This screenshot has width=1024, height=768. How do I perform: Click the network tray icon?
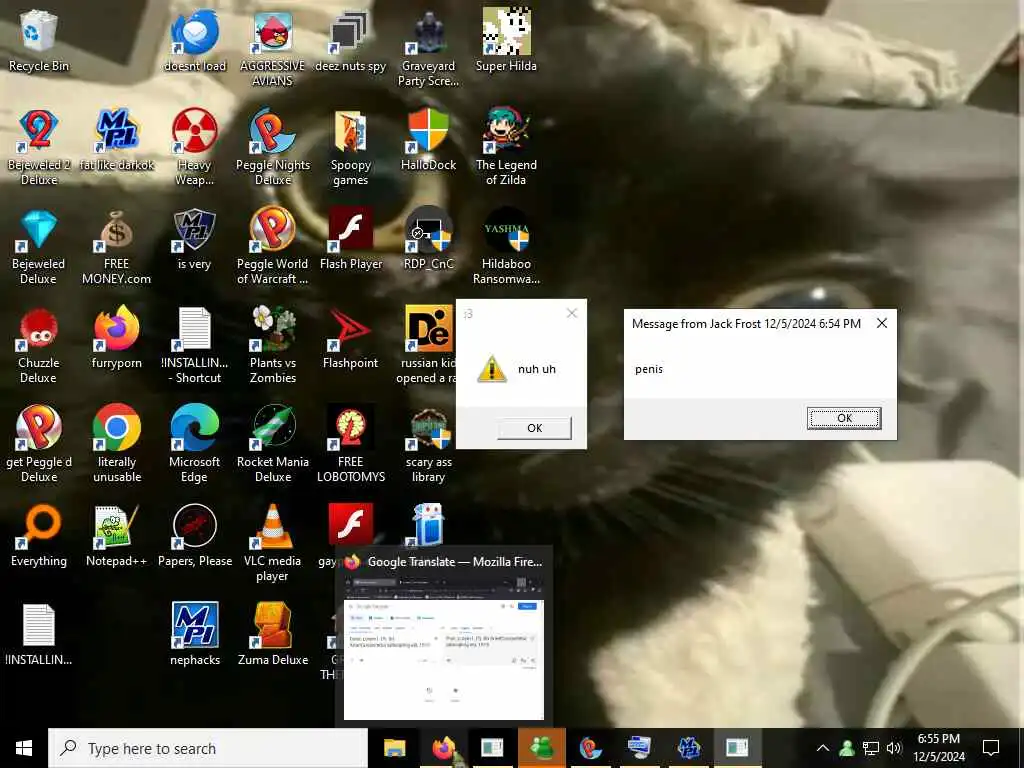point(871,748)
